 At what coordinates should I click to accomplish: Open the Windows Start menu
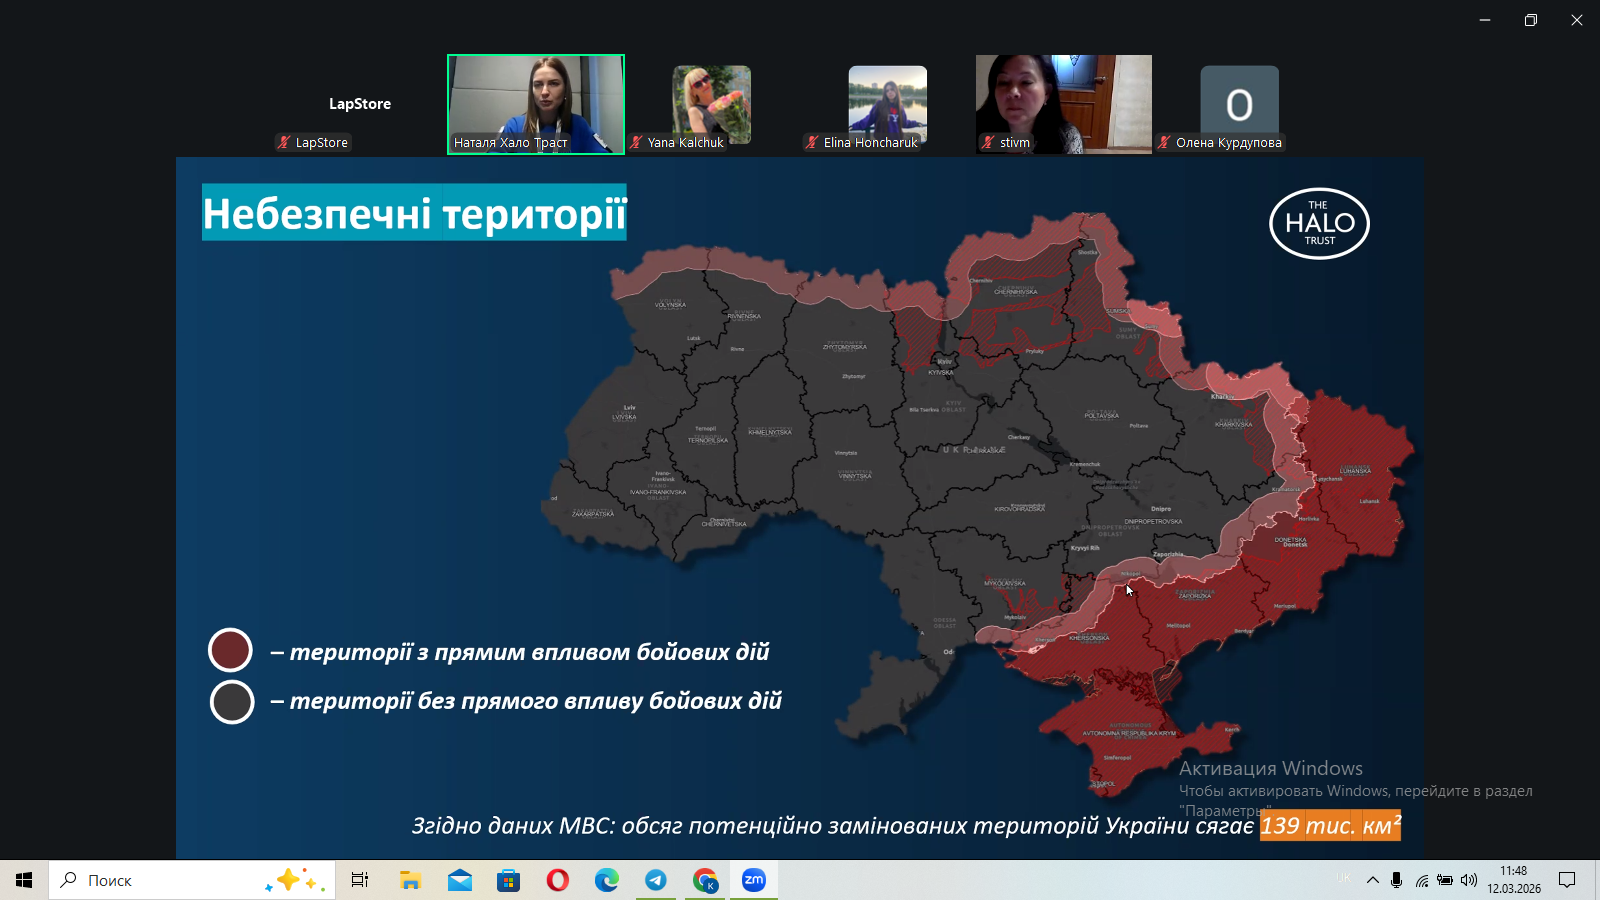click(x=24, y=880)
